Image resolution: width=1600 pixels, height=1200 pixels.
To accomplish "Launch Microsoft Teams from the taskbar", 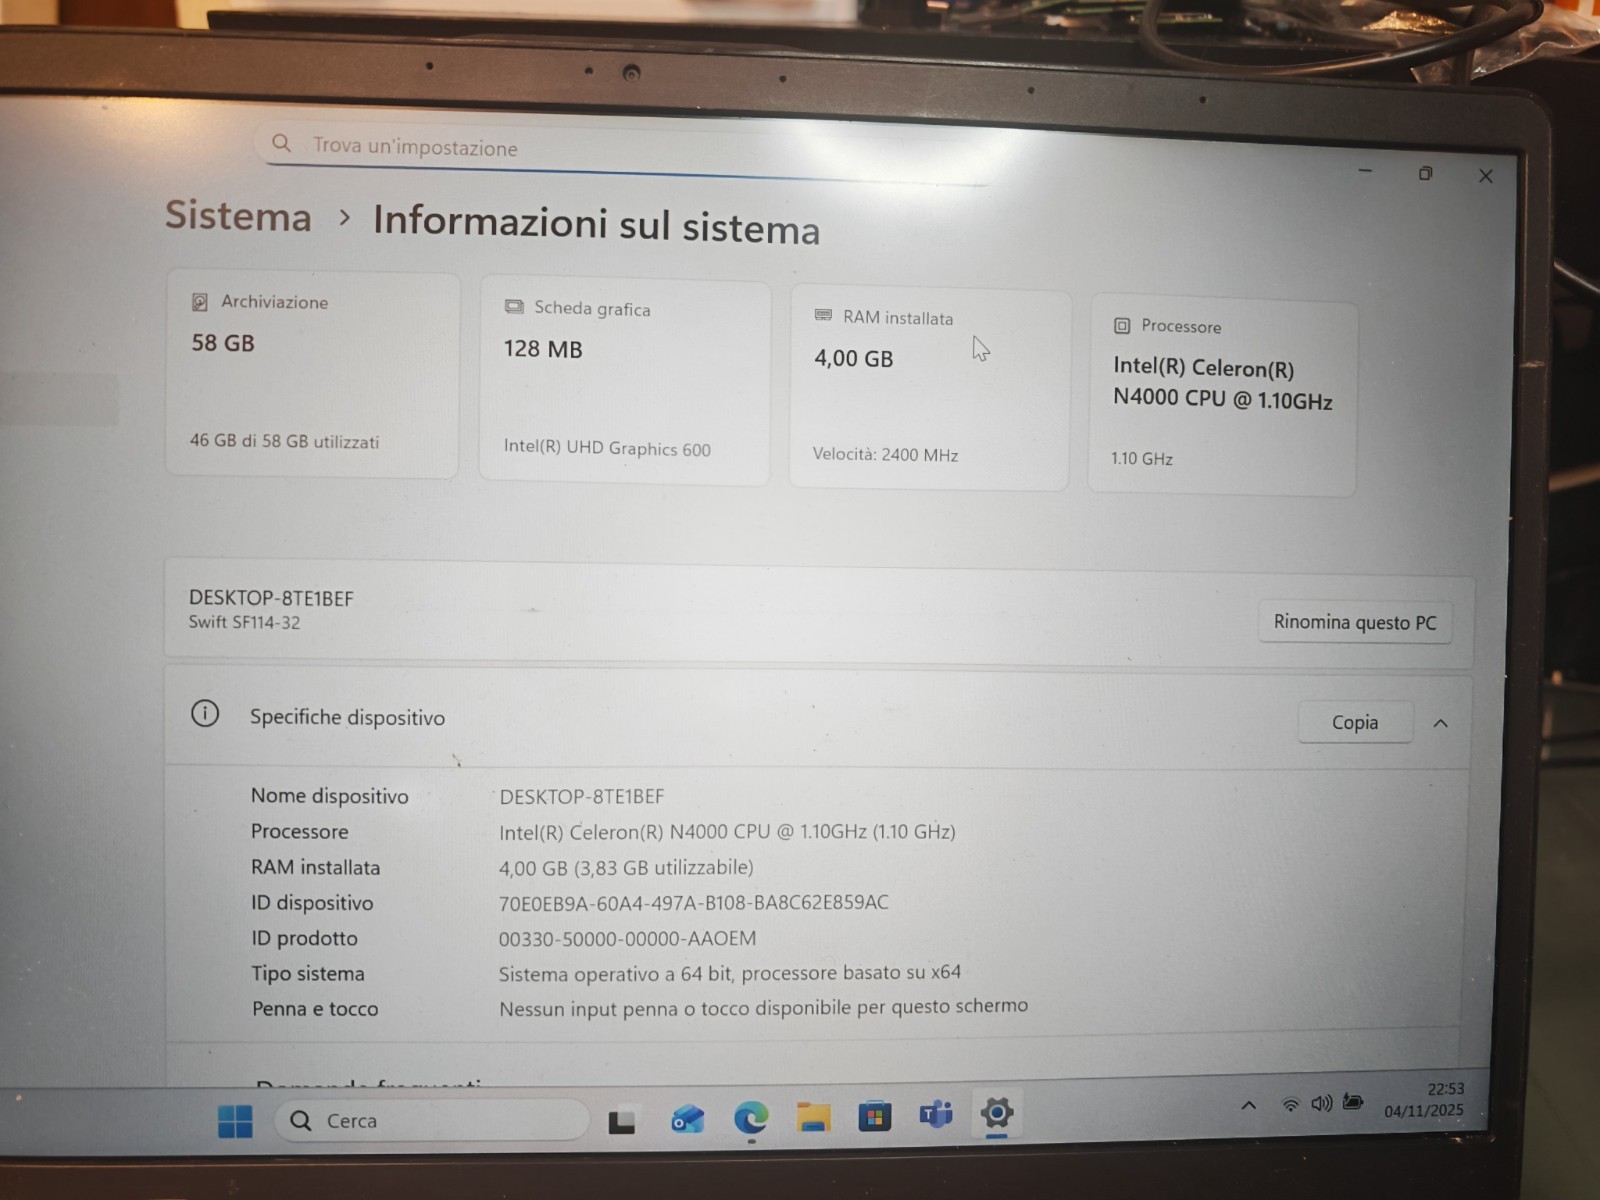I will pos(936,1113).
